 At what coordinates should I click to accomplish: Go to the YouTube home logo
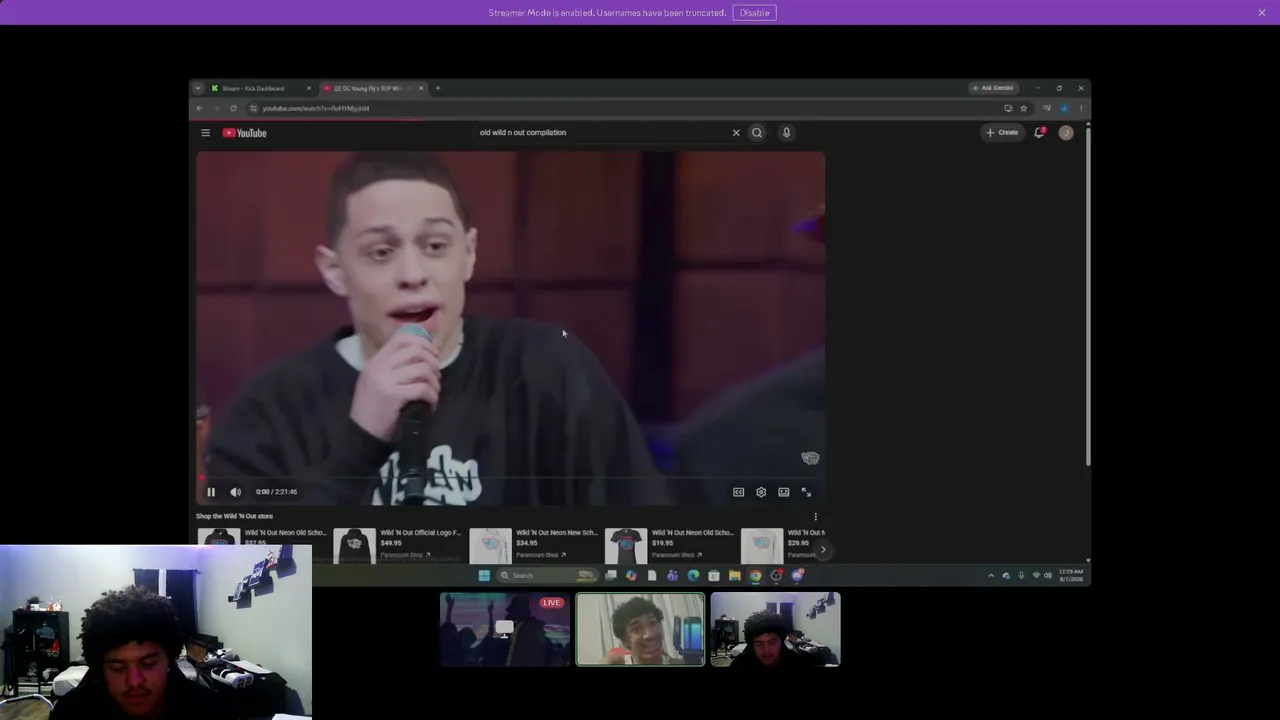(245, 133)
